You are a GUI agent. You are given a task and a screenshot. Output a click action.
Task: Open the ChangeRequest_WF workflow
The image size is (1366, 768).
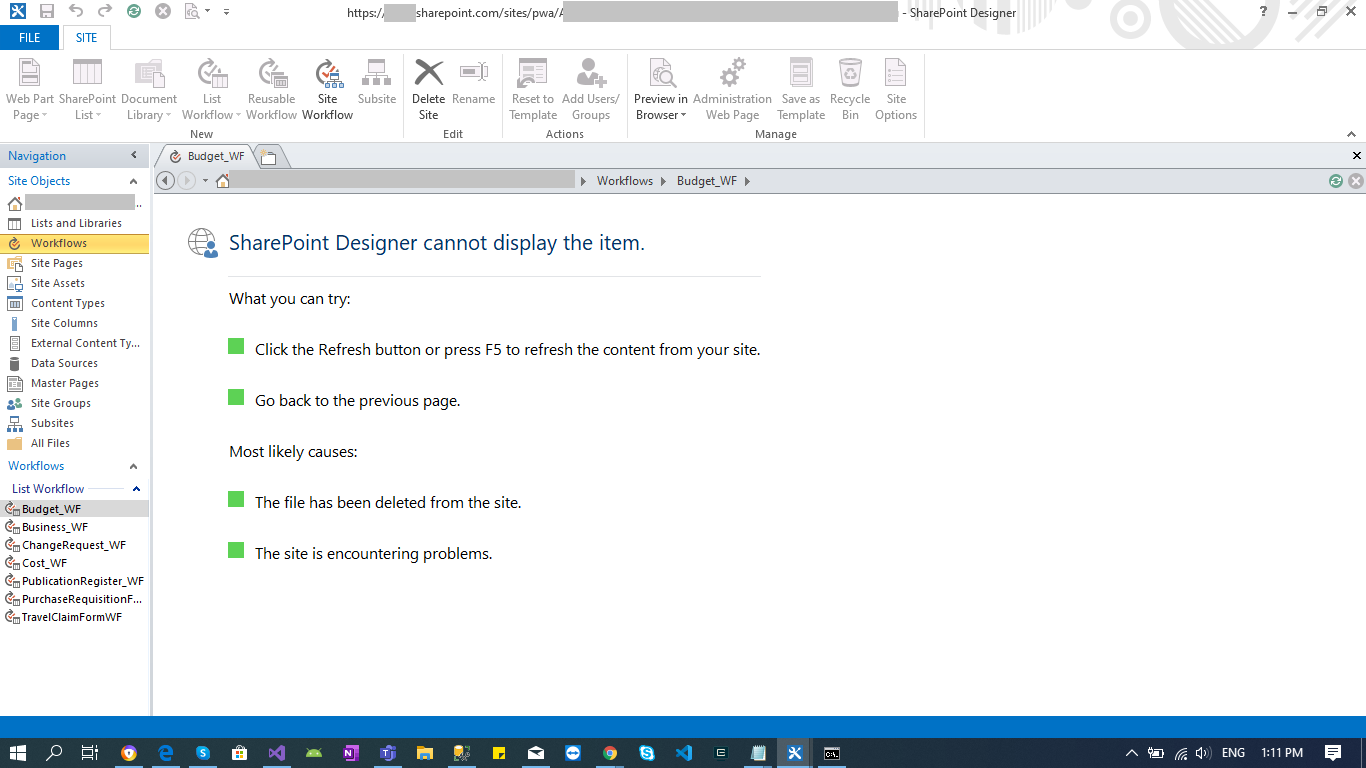(x=75, y=545)
